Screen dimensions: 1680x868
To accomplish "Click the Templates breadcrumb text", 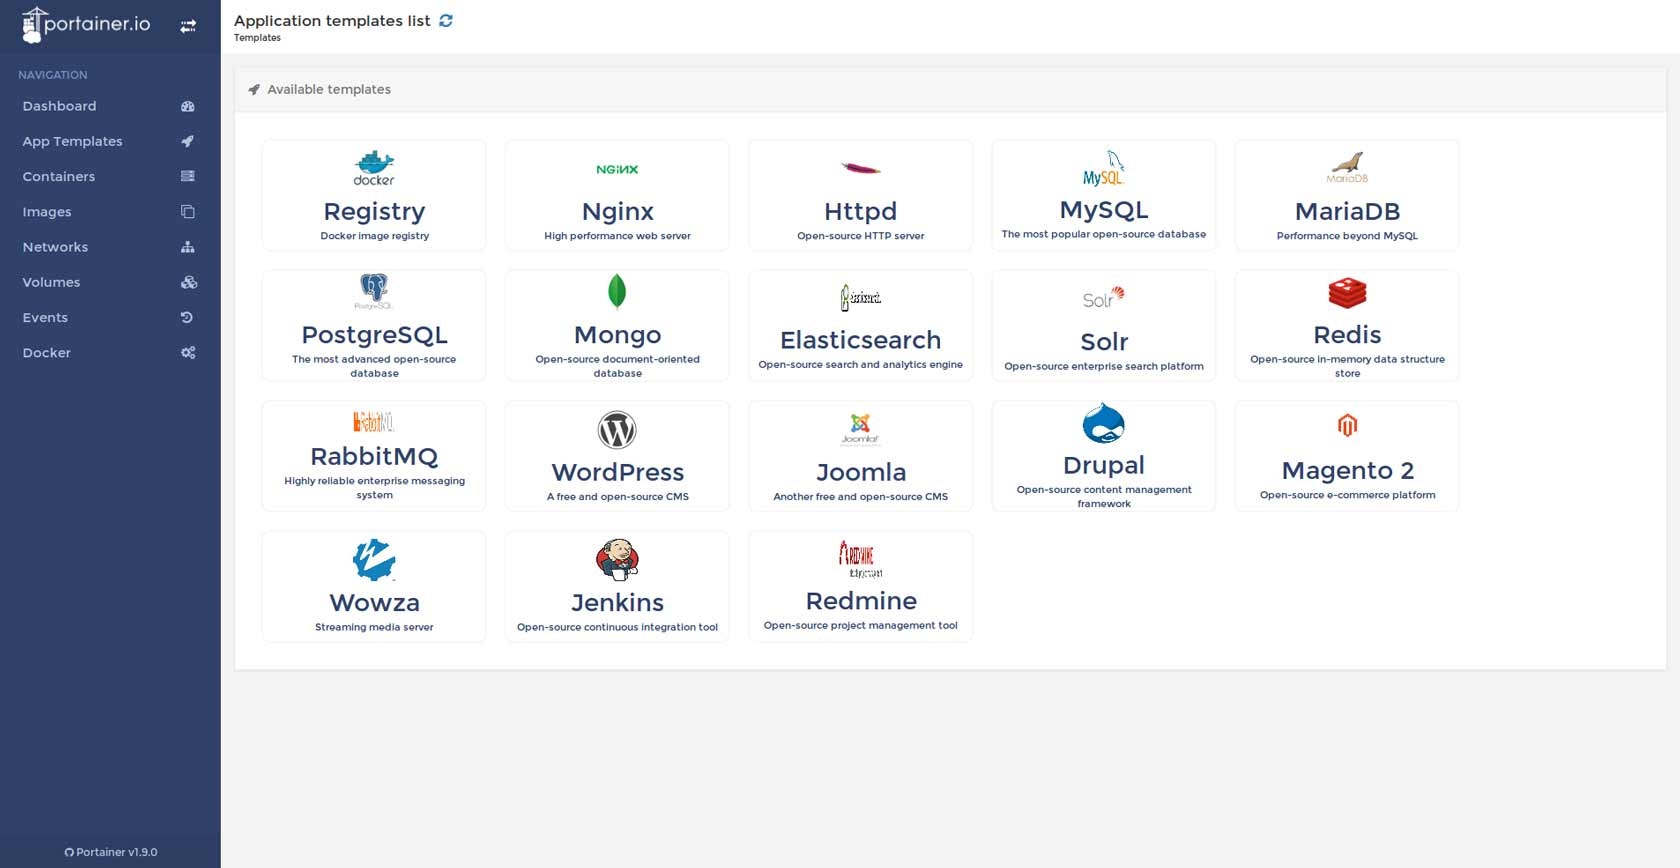I will (257, 38).
